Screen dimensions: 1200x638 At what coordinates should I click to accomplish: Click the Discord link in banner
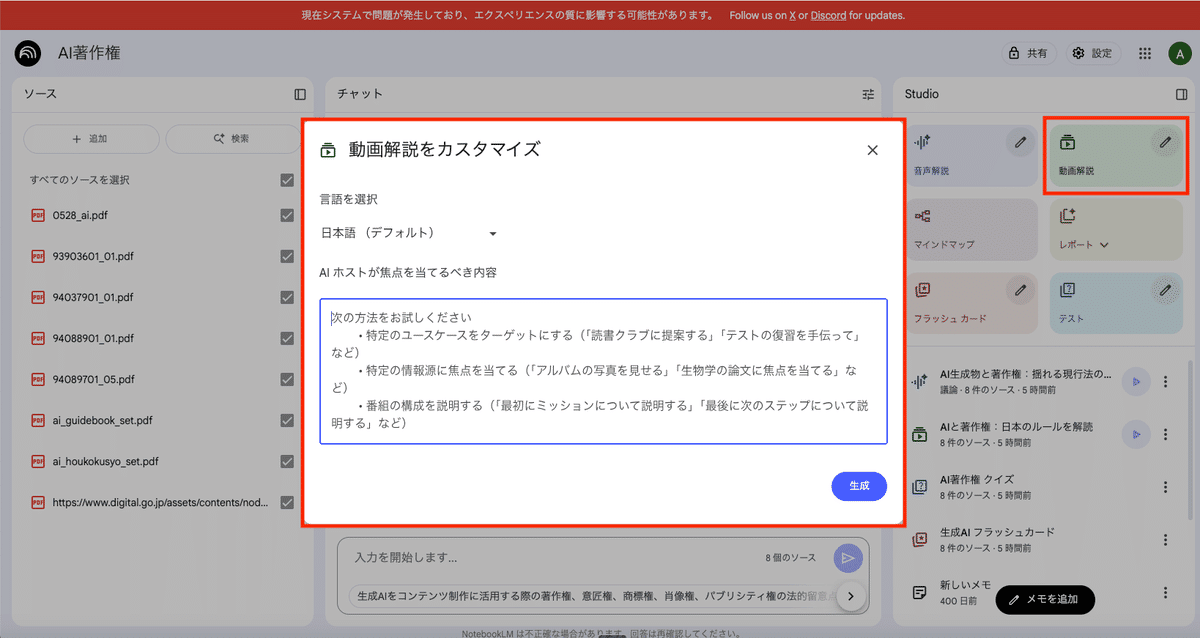(x=828, y=16)
